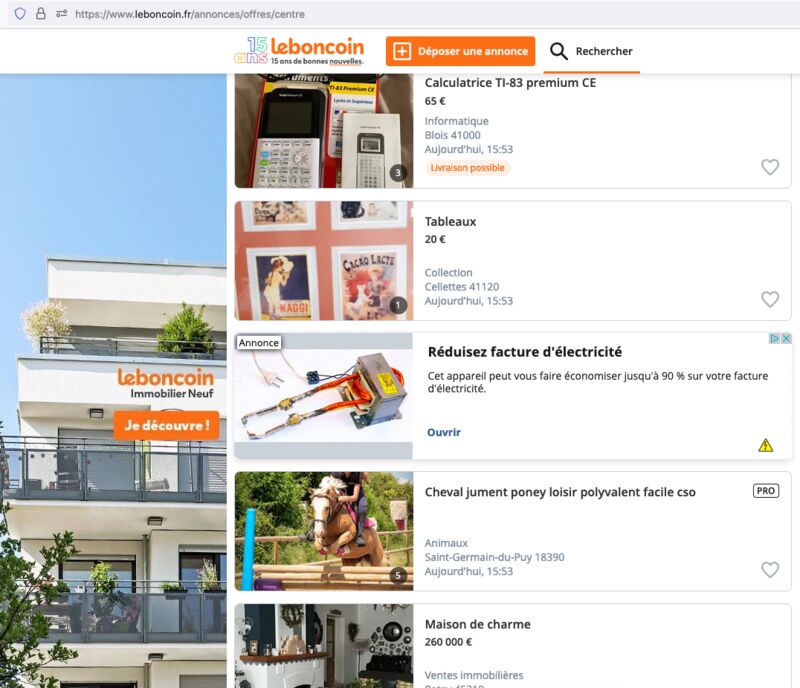Click the horse jumping listing photo

(324, 531)
